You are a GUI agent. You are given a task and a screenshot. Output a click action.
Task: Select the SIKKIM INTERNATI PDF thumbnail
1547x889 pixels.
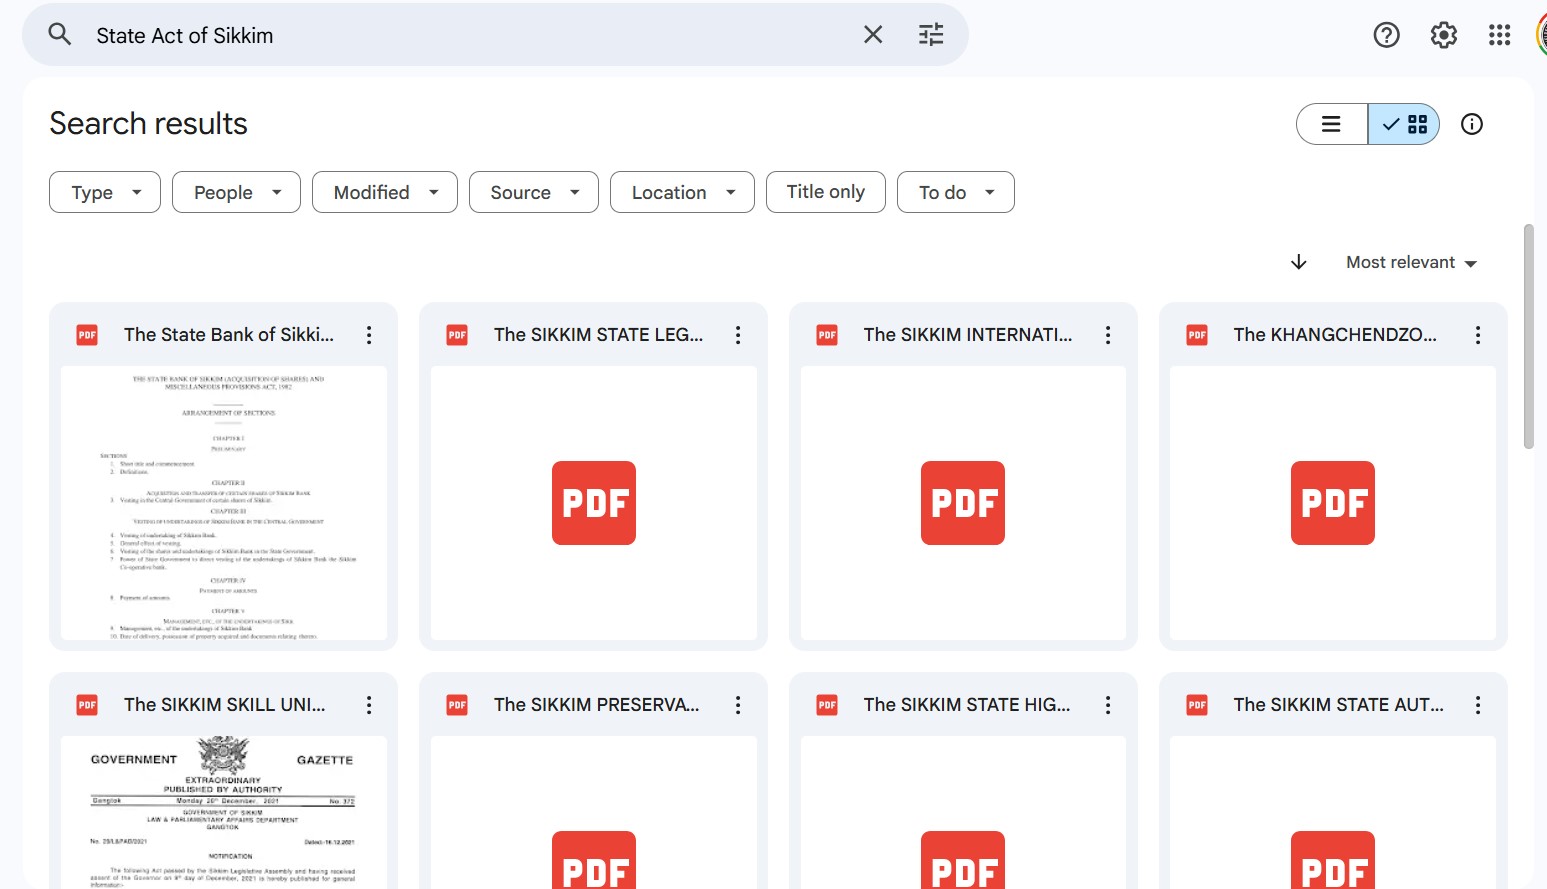pyautogui.click(x=963, y=503)
